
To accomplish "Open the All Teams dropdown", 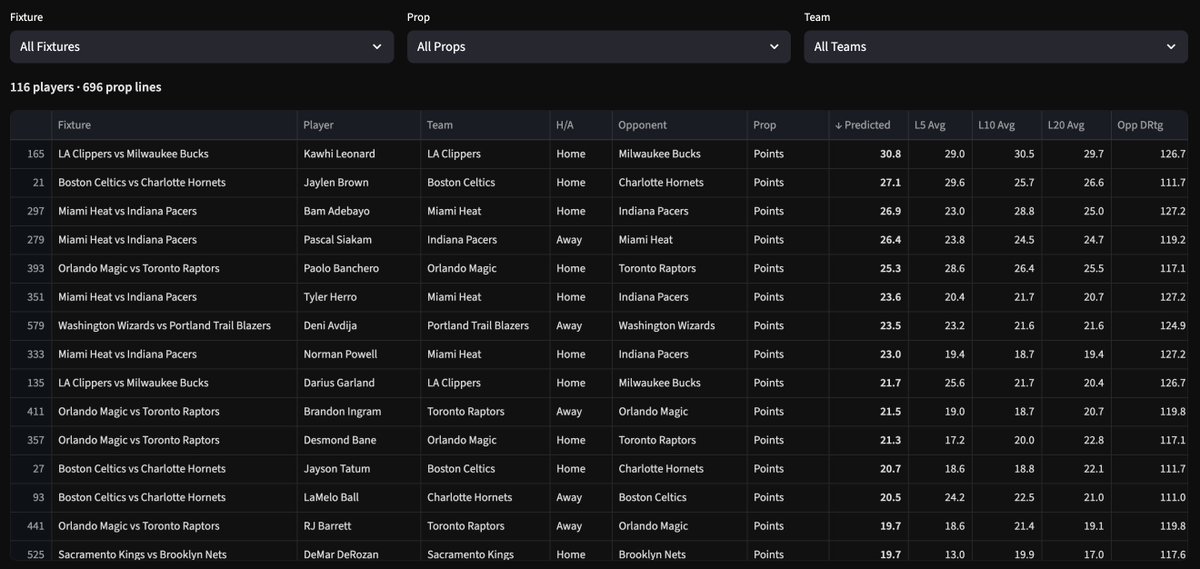I will coord(996,46).
